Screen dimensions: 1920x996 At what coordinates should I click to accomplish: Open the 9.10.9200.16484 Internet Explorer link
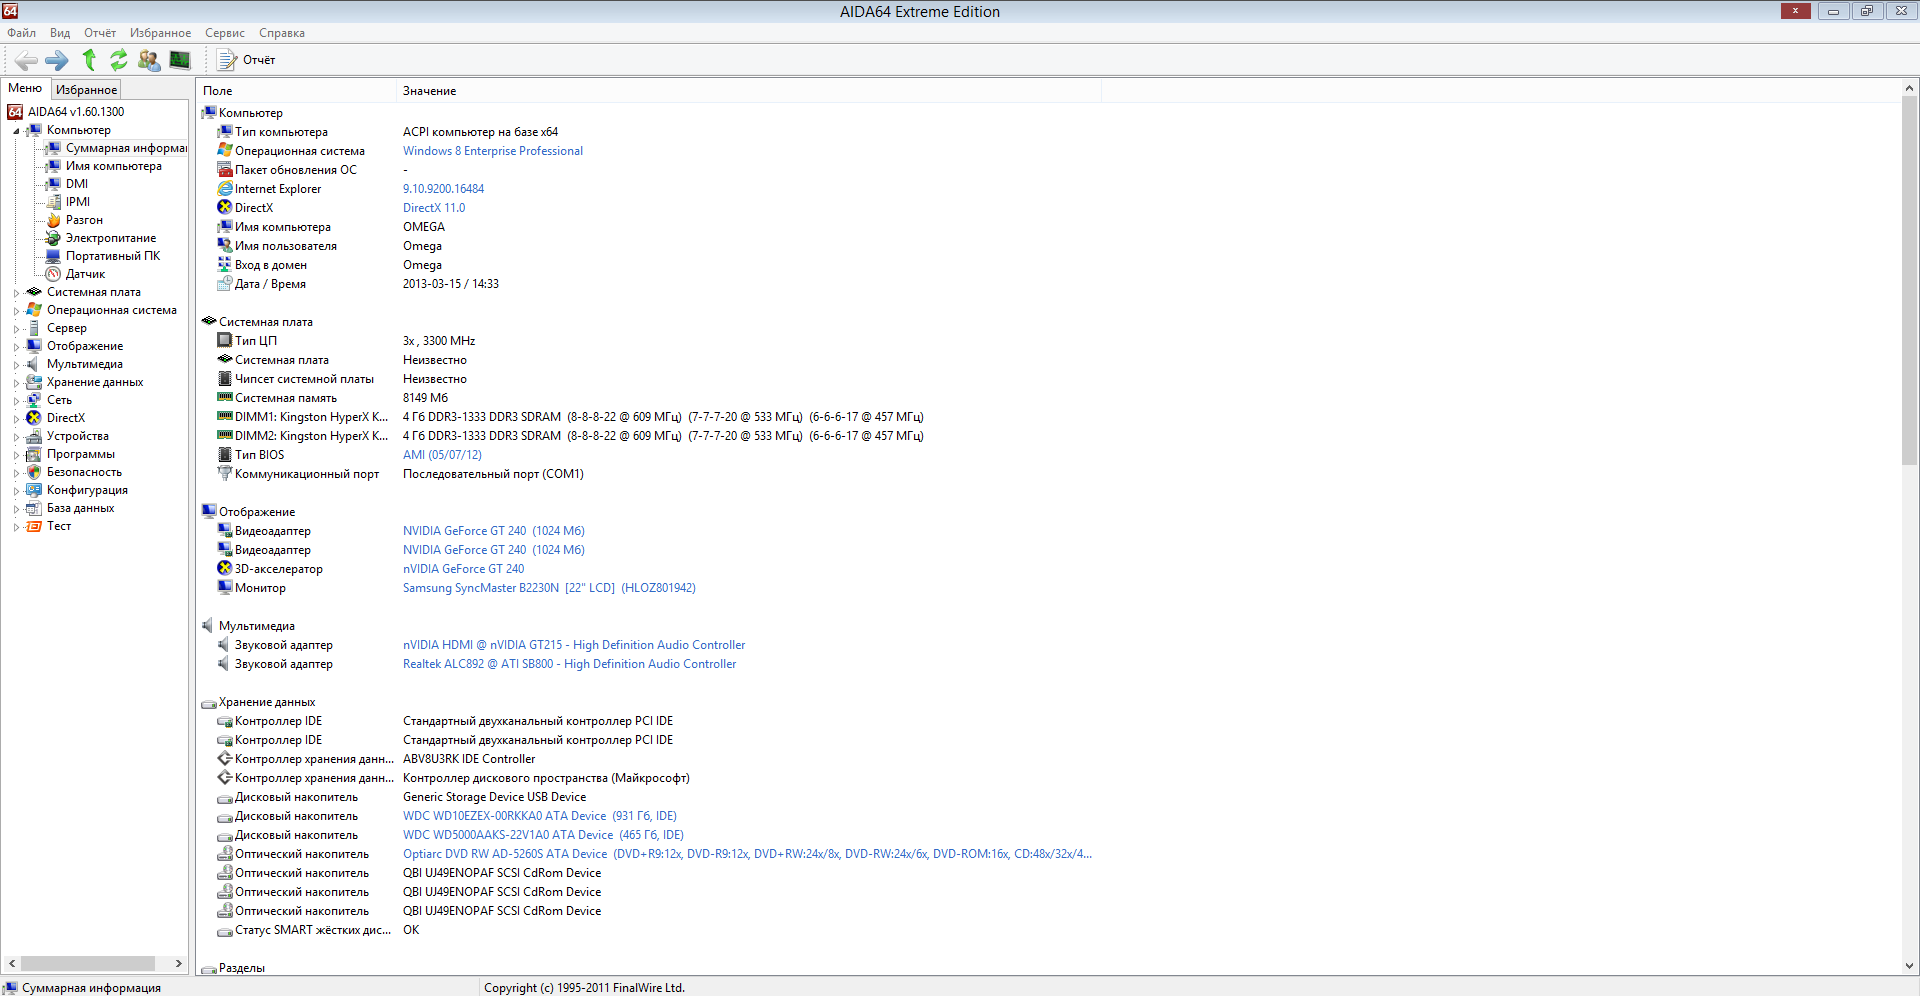tap(443, 189)
